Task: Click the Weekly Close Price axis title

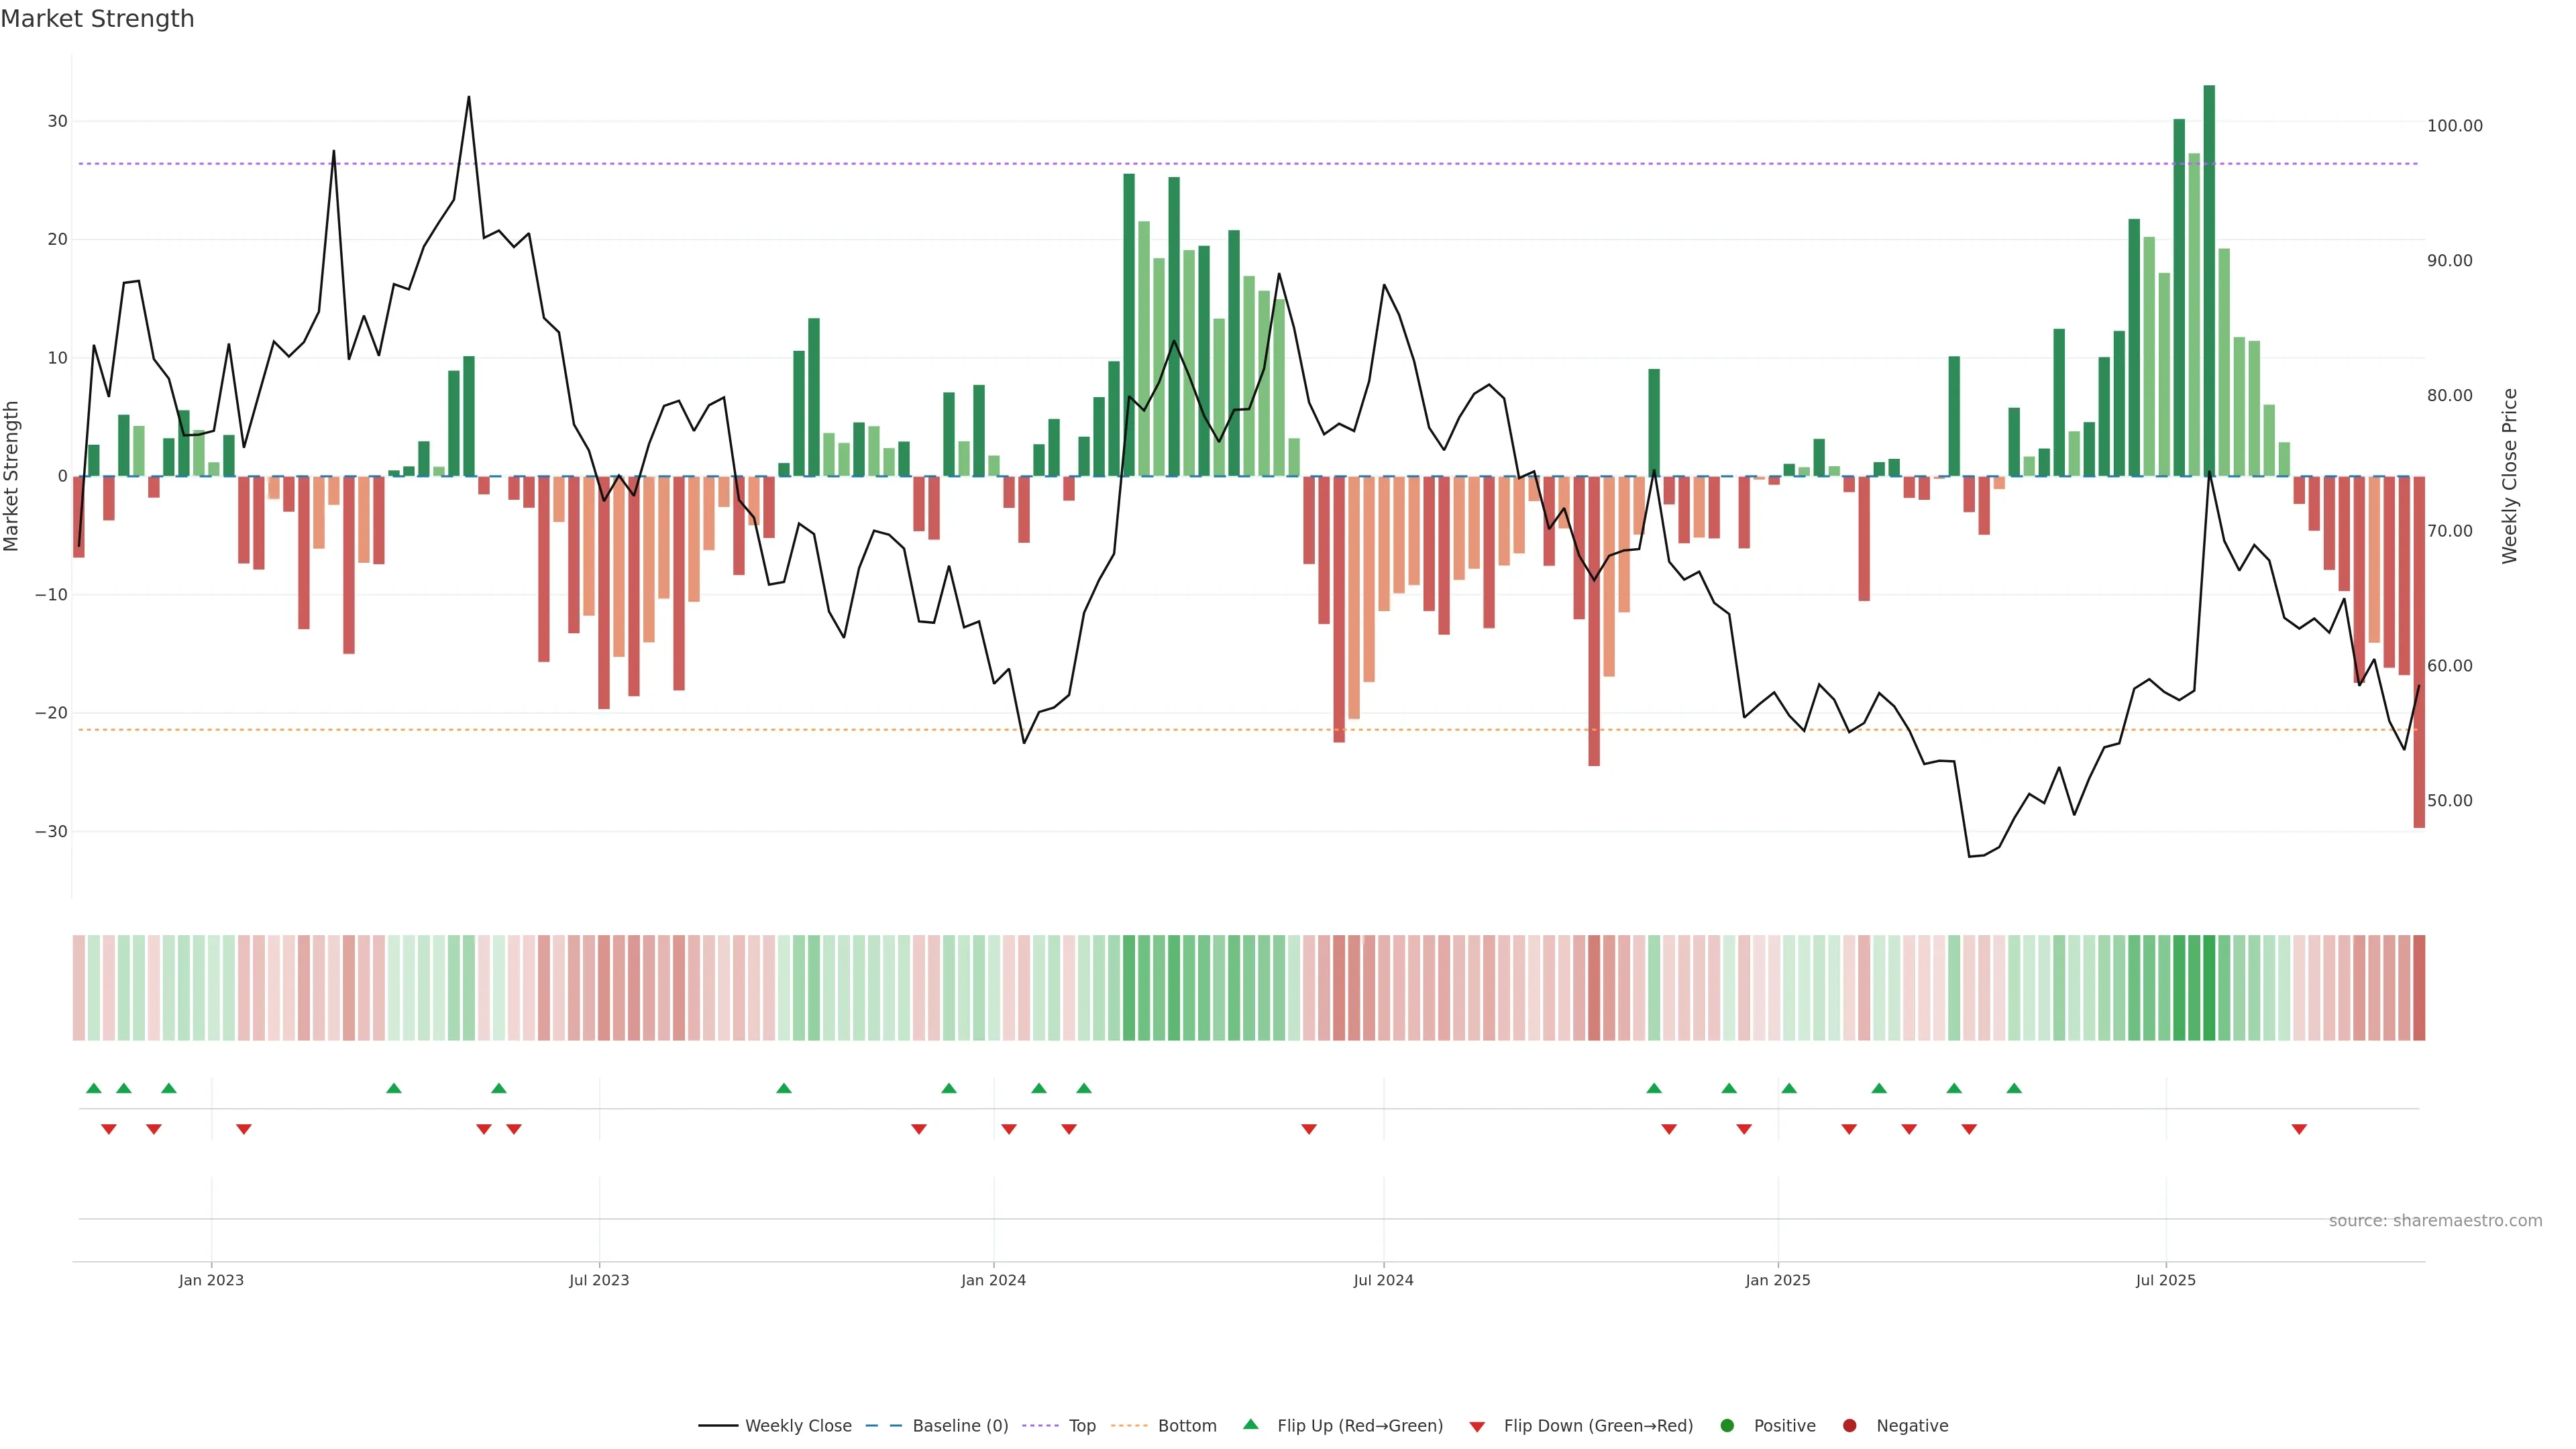Action: [2509, 476]
